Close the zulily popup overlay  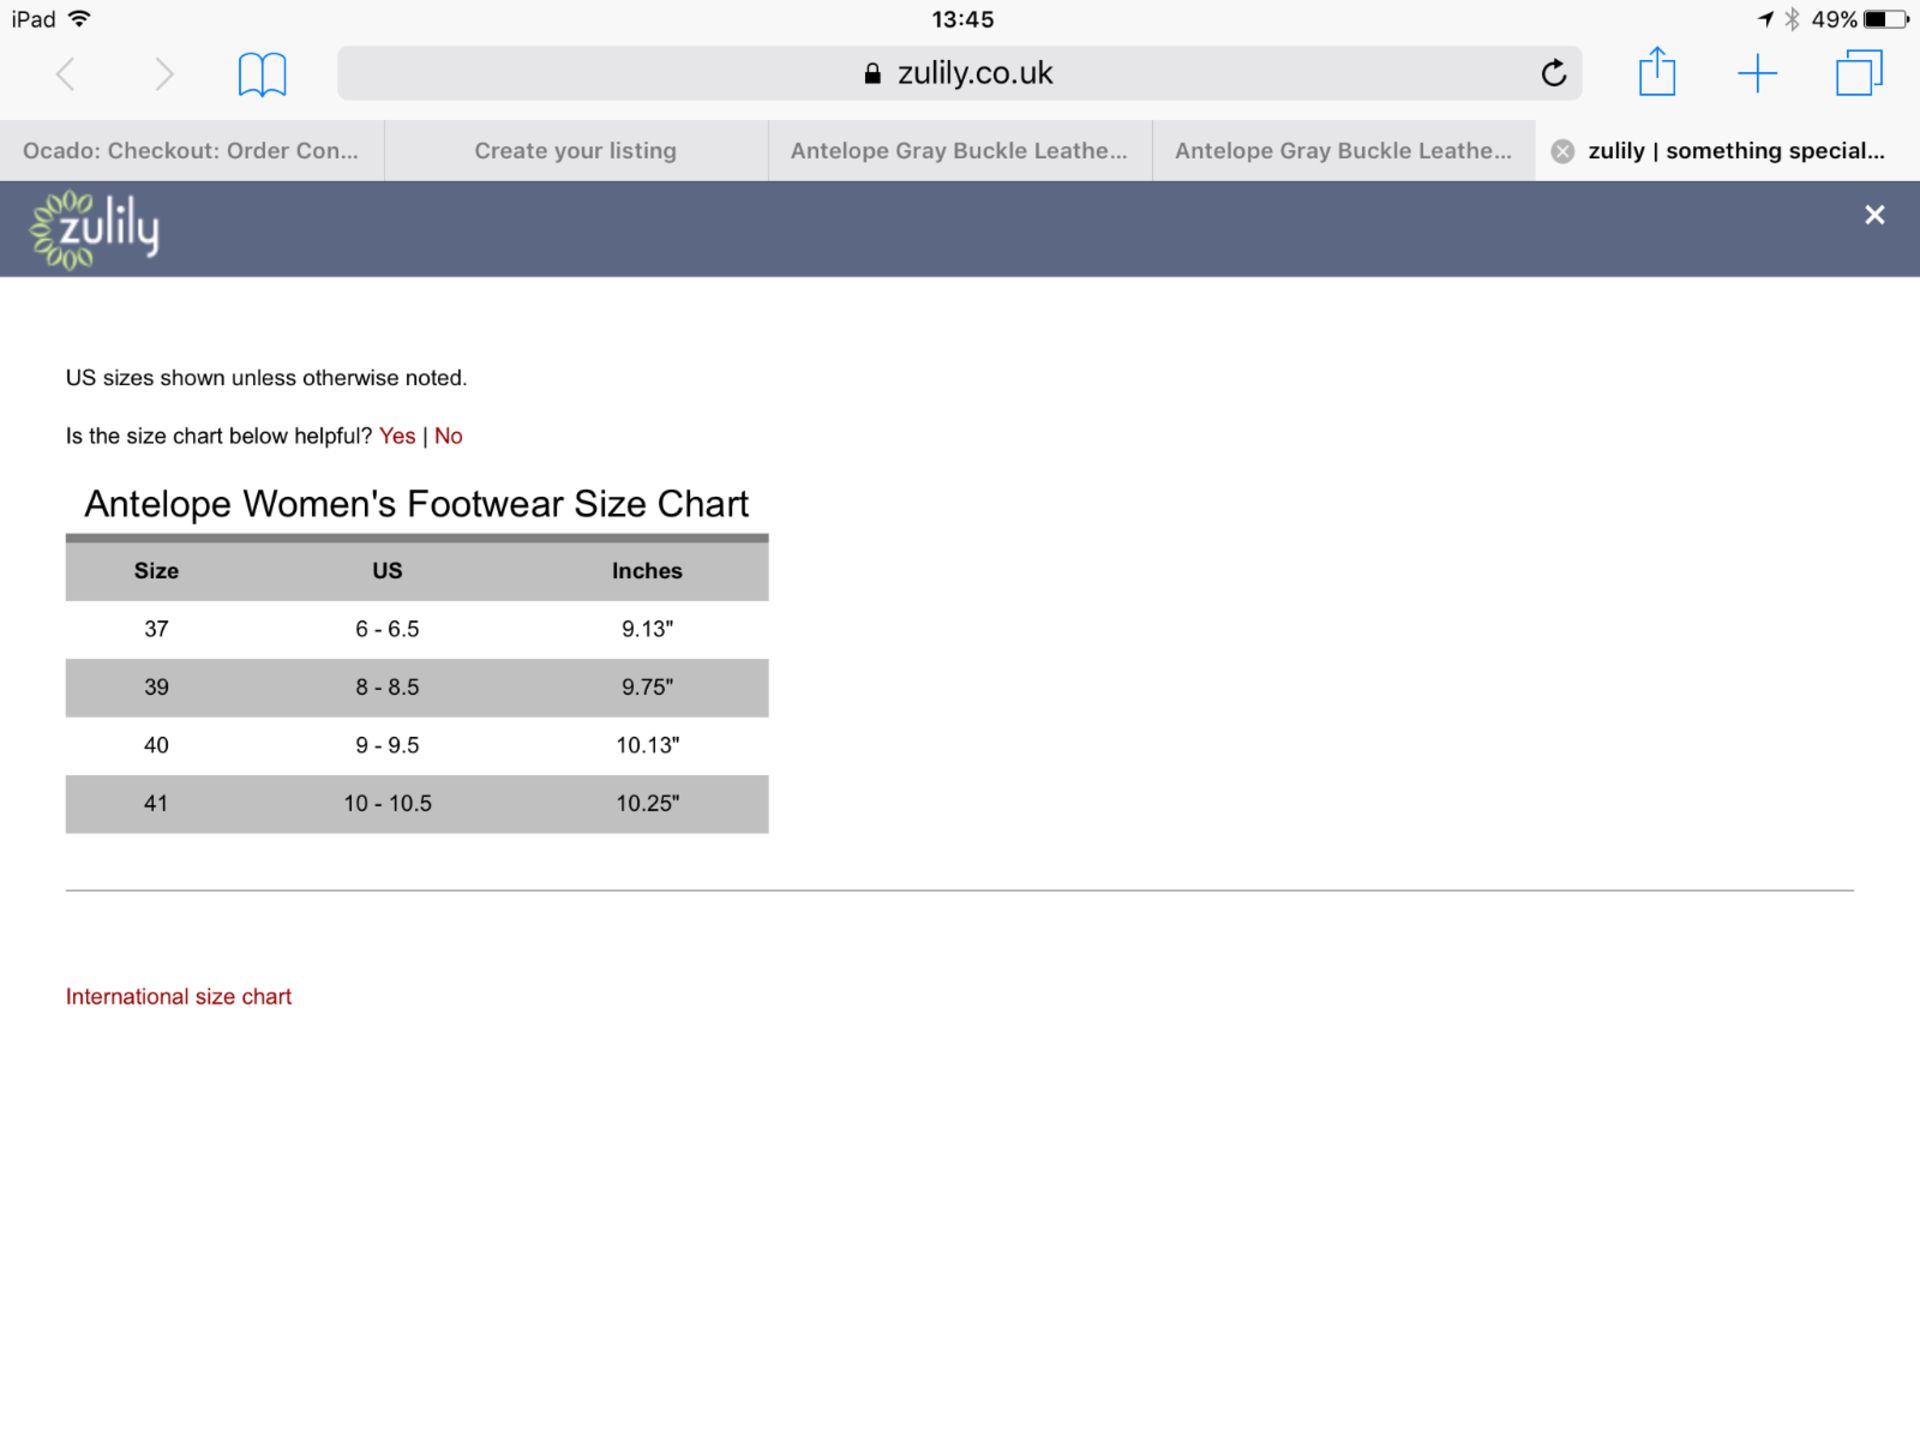(x=1875, y=215)
